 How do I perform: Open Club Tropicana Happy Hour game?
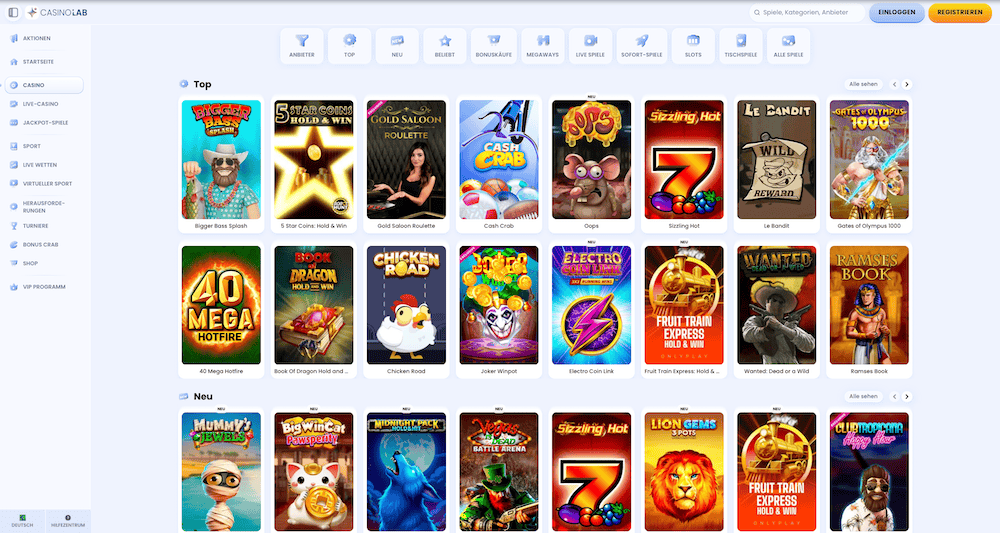[869, 472]
